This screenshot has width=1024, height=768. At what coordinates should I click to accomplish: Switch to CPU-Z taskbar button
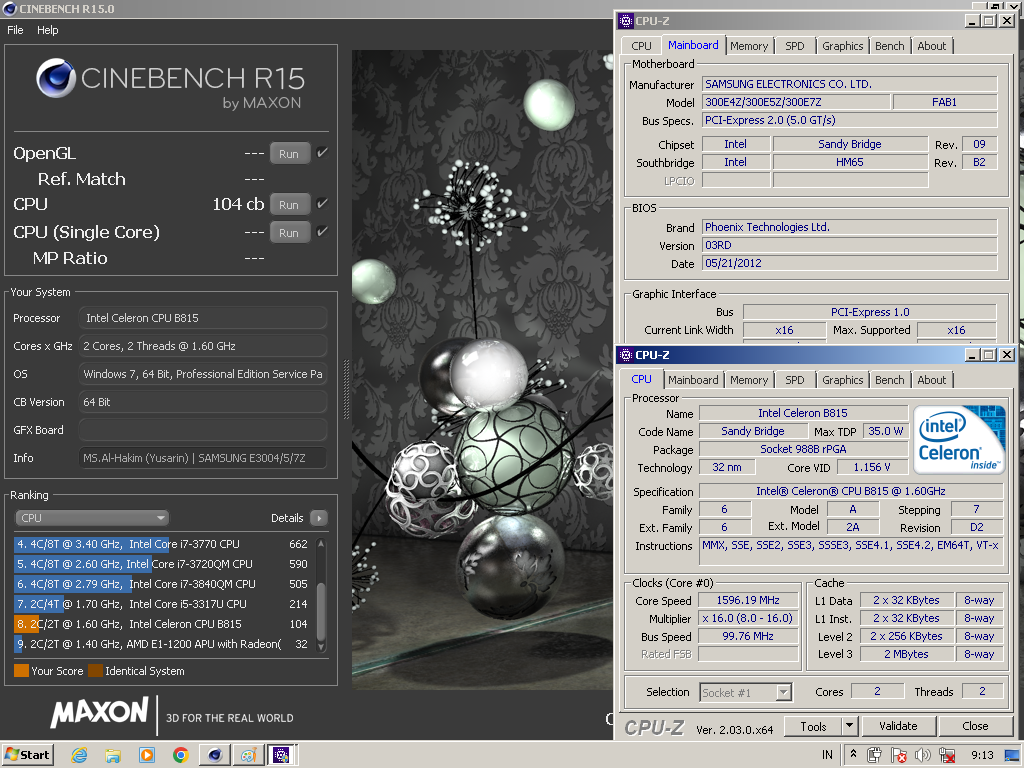point(281,755)
